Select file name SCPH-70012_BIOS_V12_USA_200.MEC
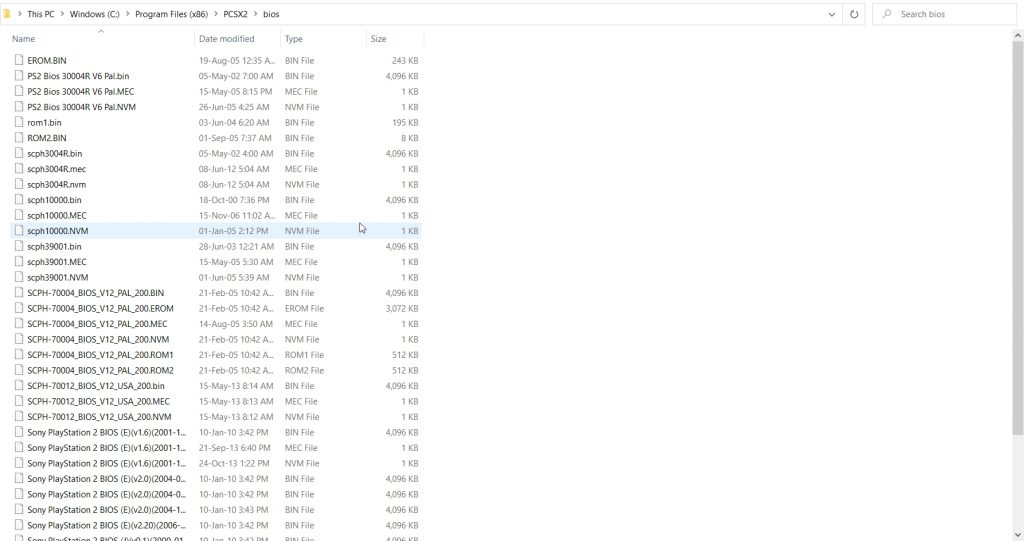Screen dimensions: 1024x541 pyautogui.click(x=99, y=401)
